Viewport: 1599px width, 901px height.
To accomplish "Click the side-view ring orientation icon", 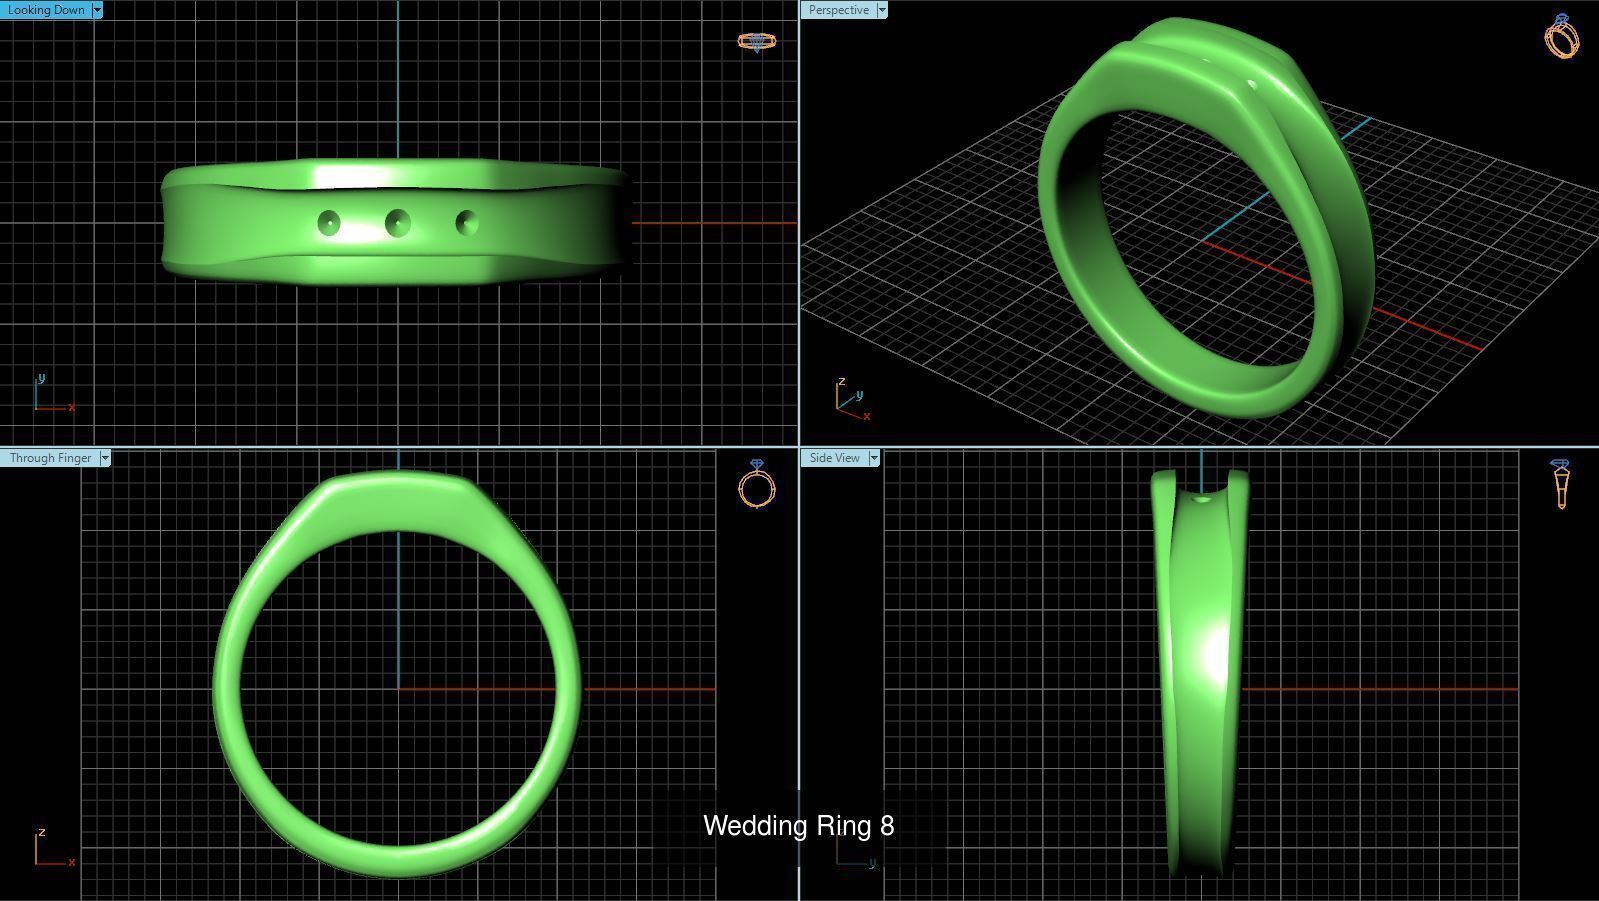I will 1561,484.
